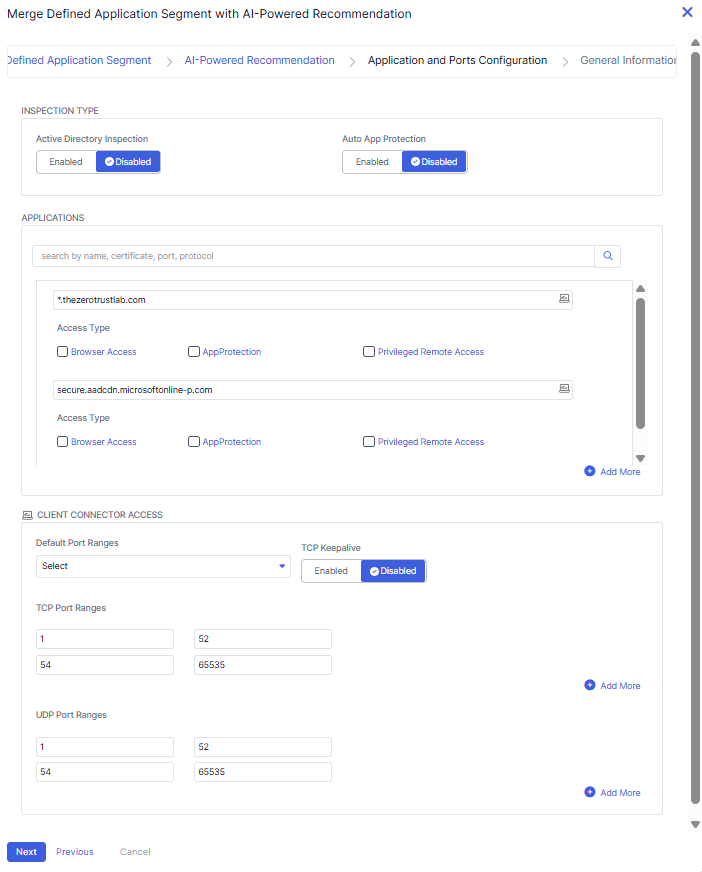Enable TCP Keepalive

click(331, 571)
